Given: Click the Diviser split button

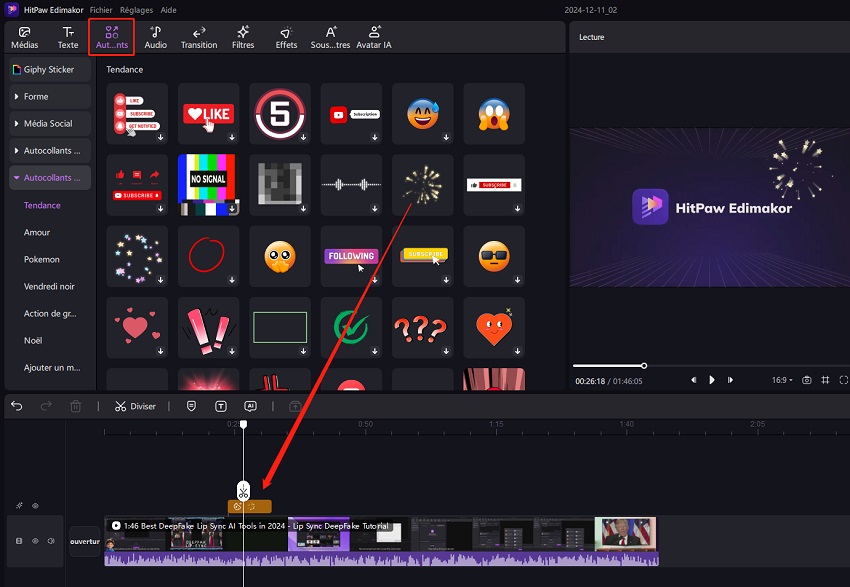Looking at the screenshot, I should click(x=136, y=407).
